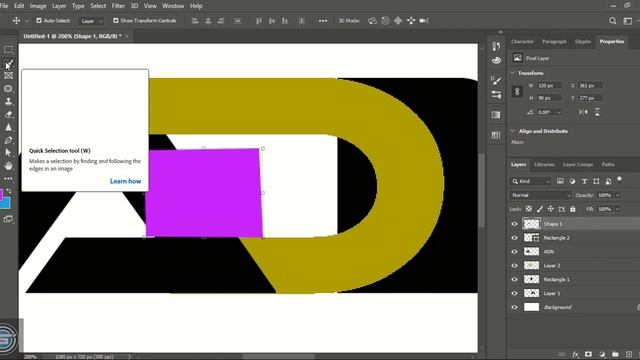
Task: Flip horizontal in Properties panel
Action: pyautogui.click(x=583, y=112)
